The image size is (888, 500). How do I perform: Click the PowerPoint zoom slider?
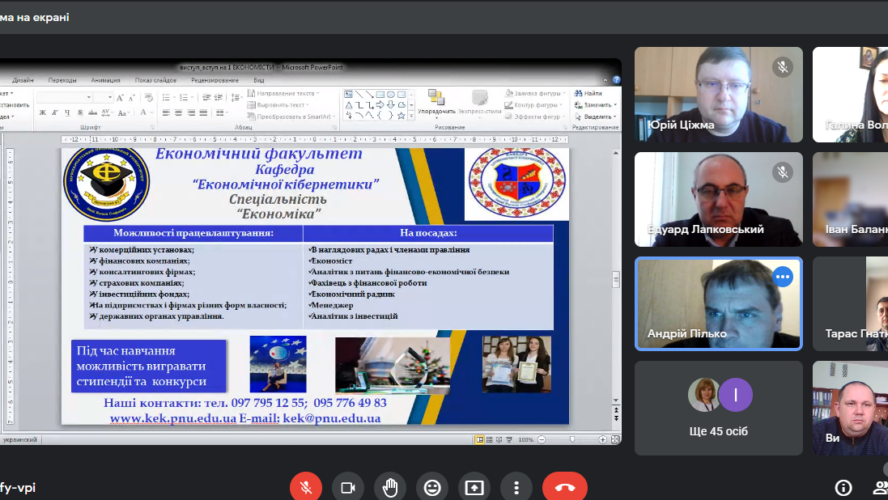[572, 439]
